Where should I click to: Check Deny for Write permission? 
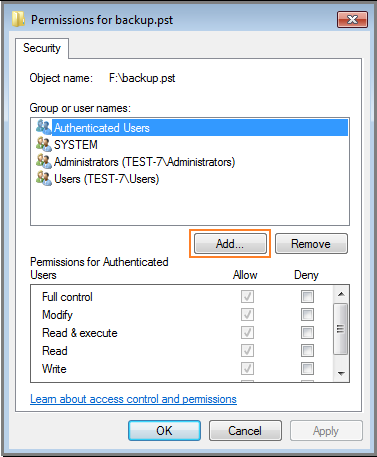pos(307,368)
